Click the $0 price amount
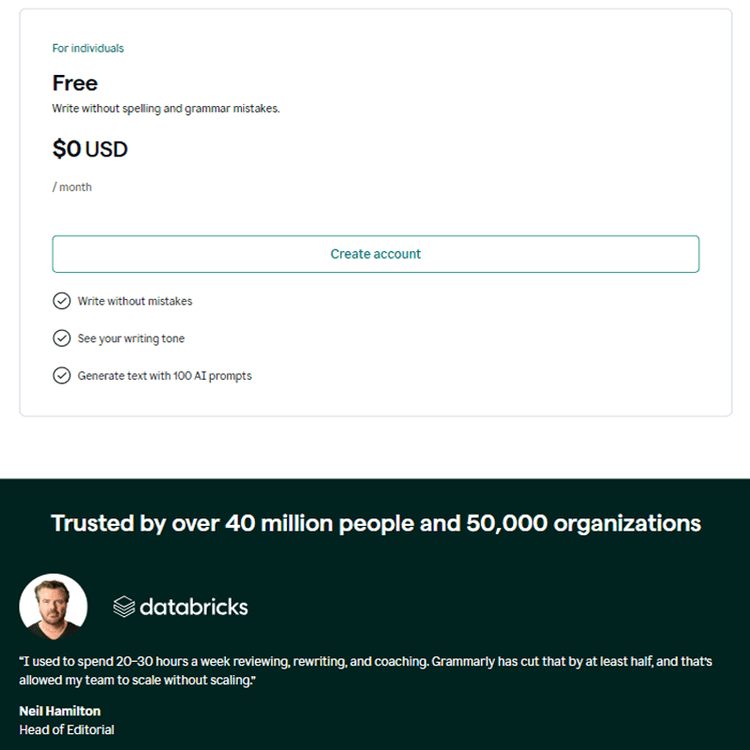The image size is (750, 750). point(66,150)
